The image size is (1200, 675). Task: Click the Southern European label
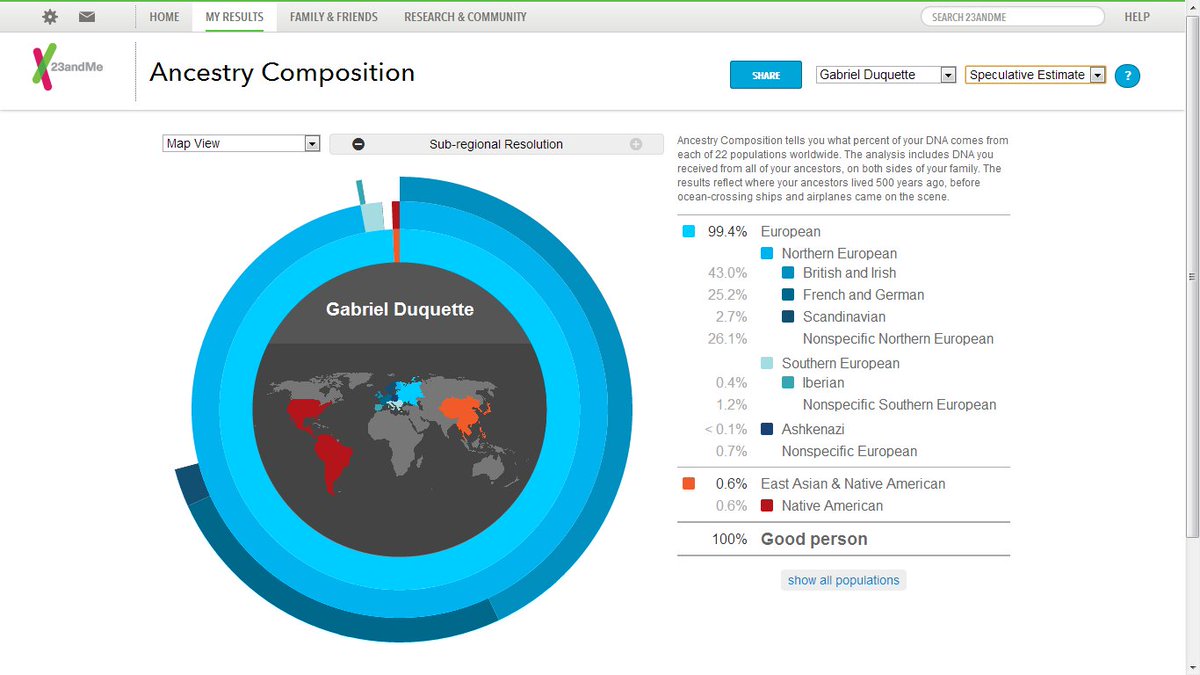(840, 364)
